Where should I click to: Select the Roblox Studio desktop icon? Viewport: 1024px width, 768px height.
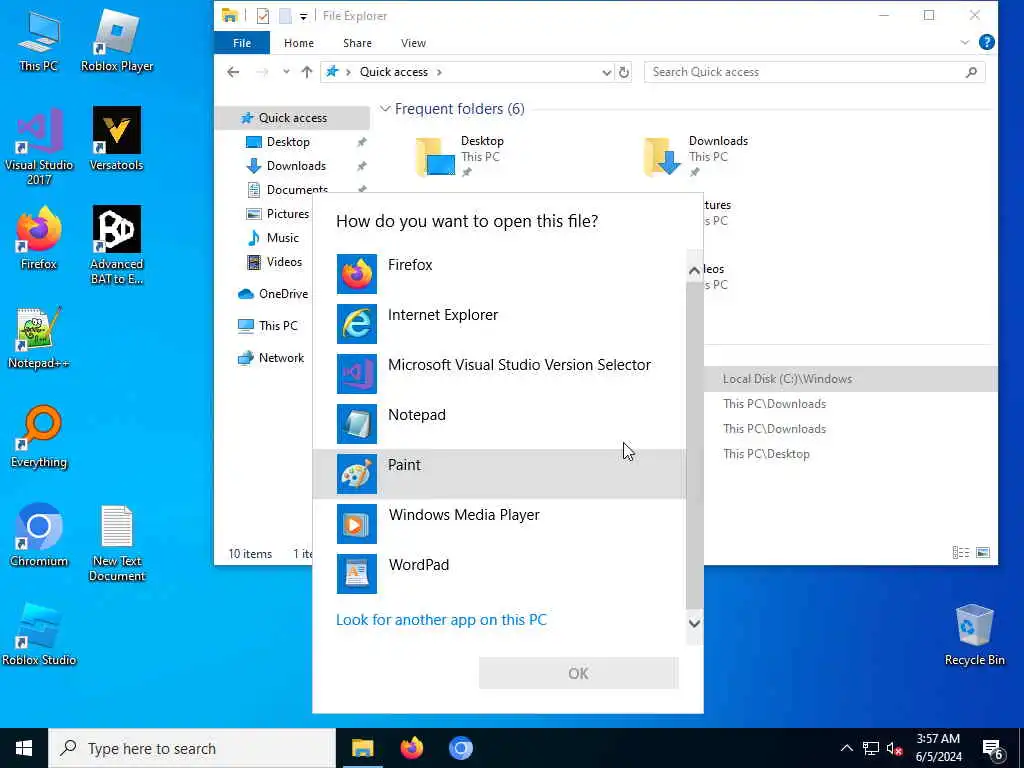[39, 635]
